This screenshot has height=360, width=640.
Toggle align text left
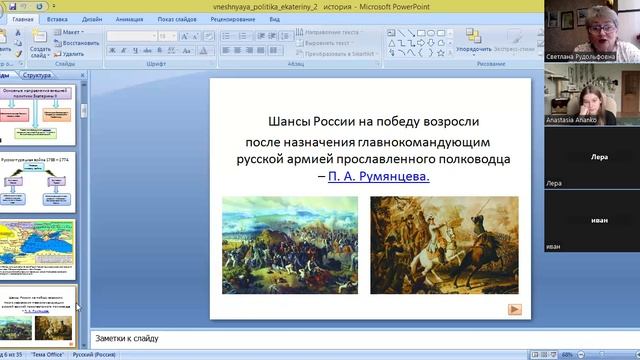pyautogui.click(x=226, y=50)
